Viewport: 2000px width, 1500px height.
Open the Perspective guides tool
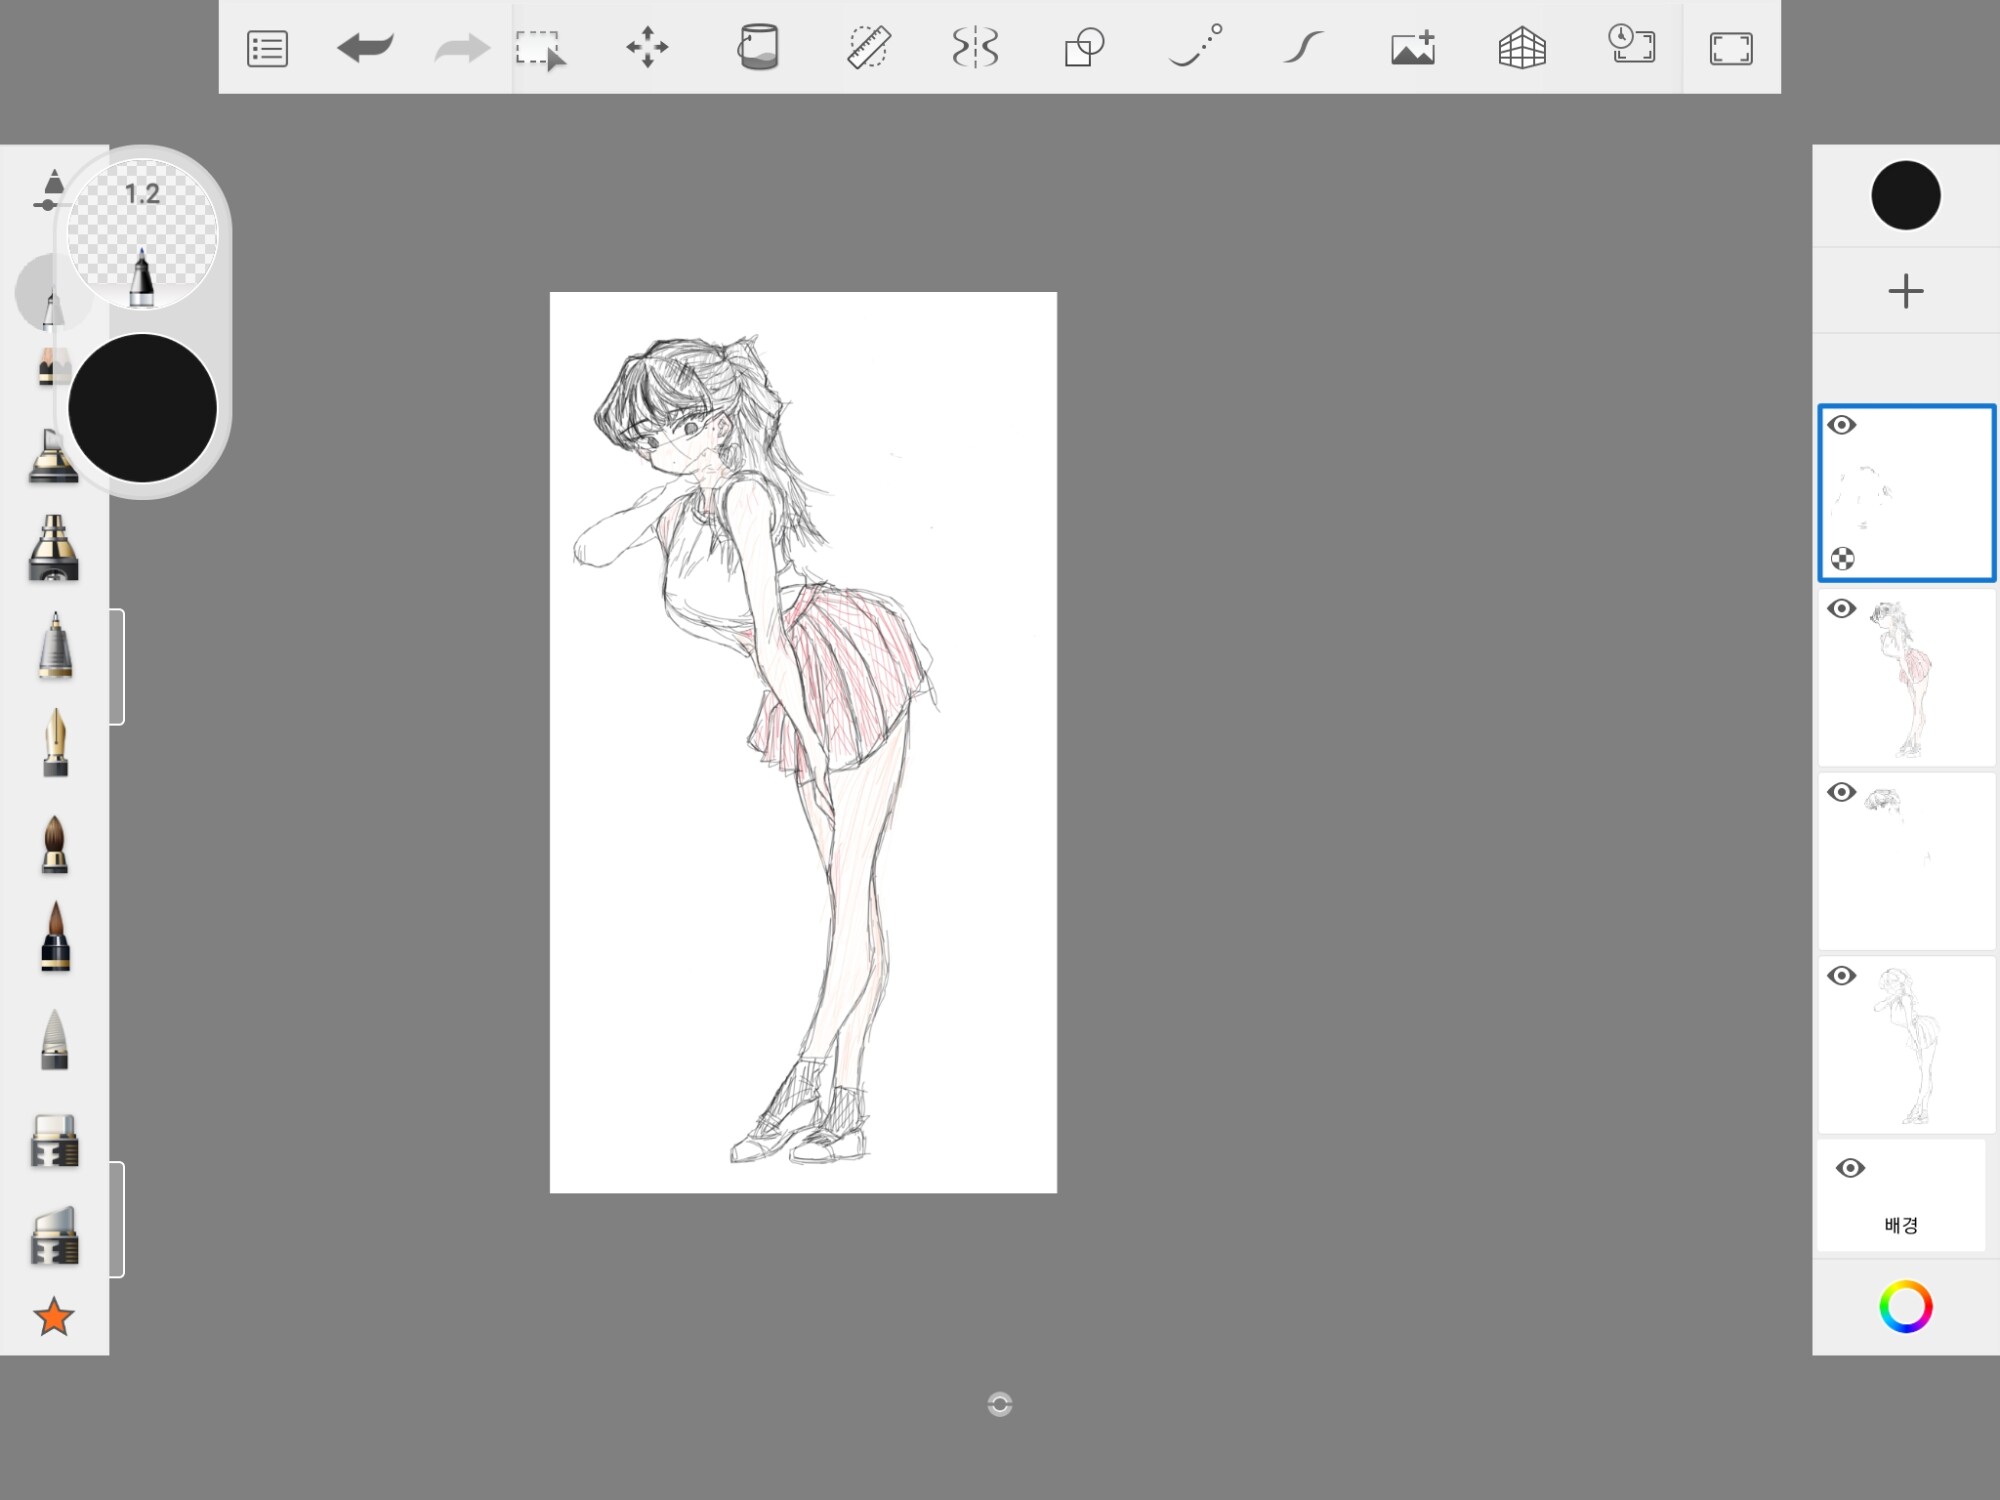point(1522,48)
